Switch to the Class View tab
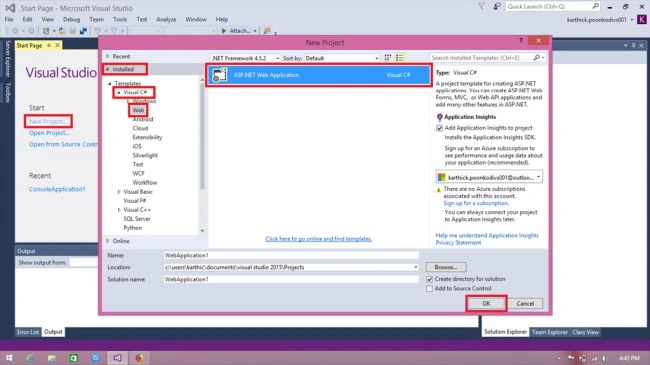Screen dimensions: 650x365 tap(585, 332)
